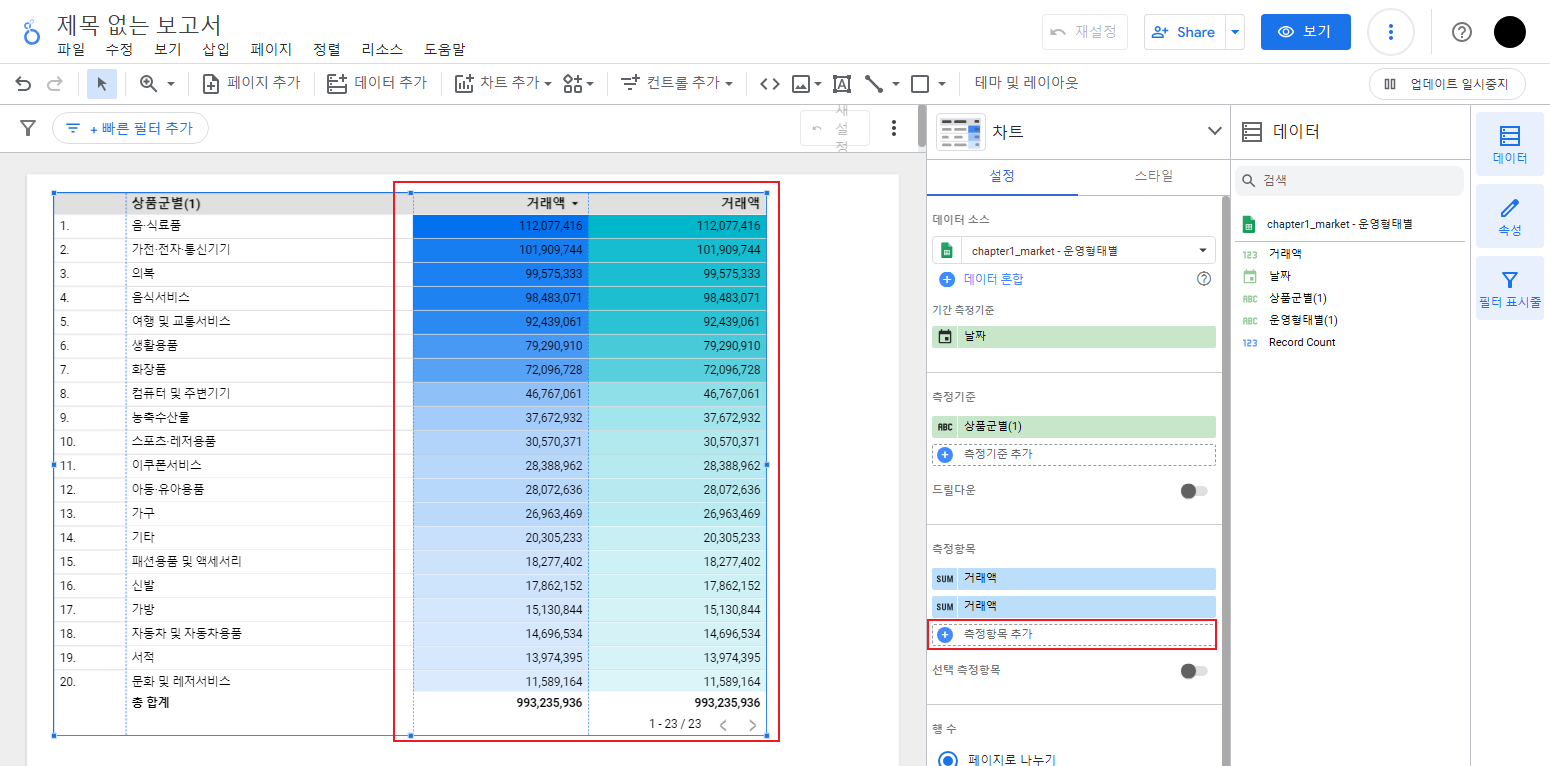
Task: Click the 빠른 필터 추가 button
Action: click(130, 128)
